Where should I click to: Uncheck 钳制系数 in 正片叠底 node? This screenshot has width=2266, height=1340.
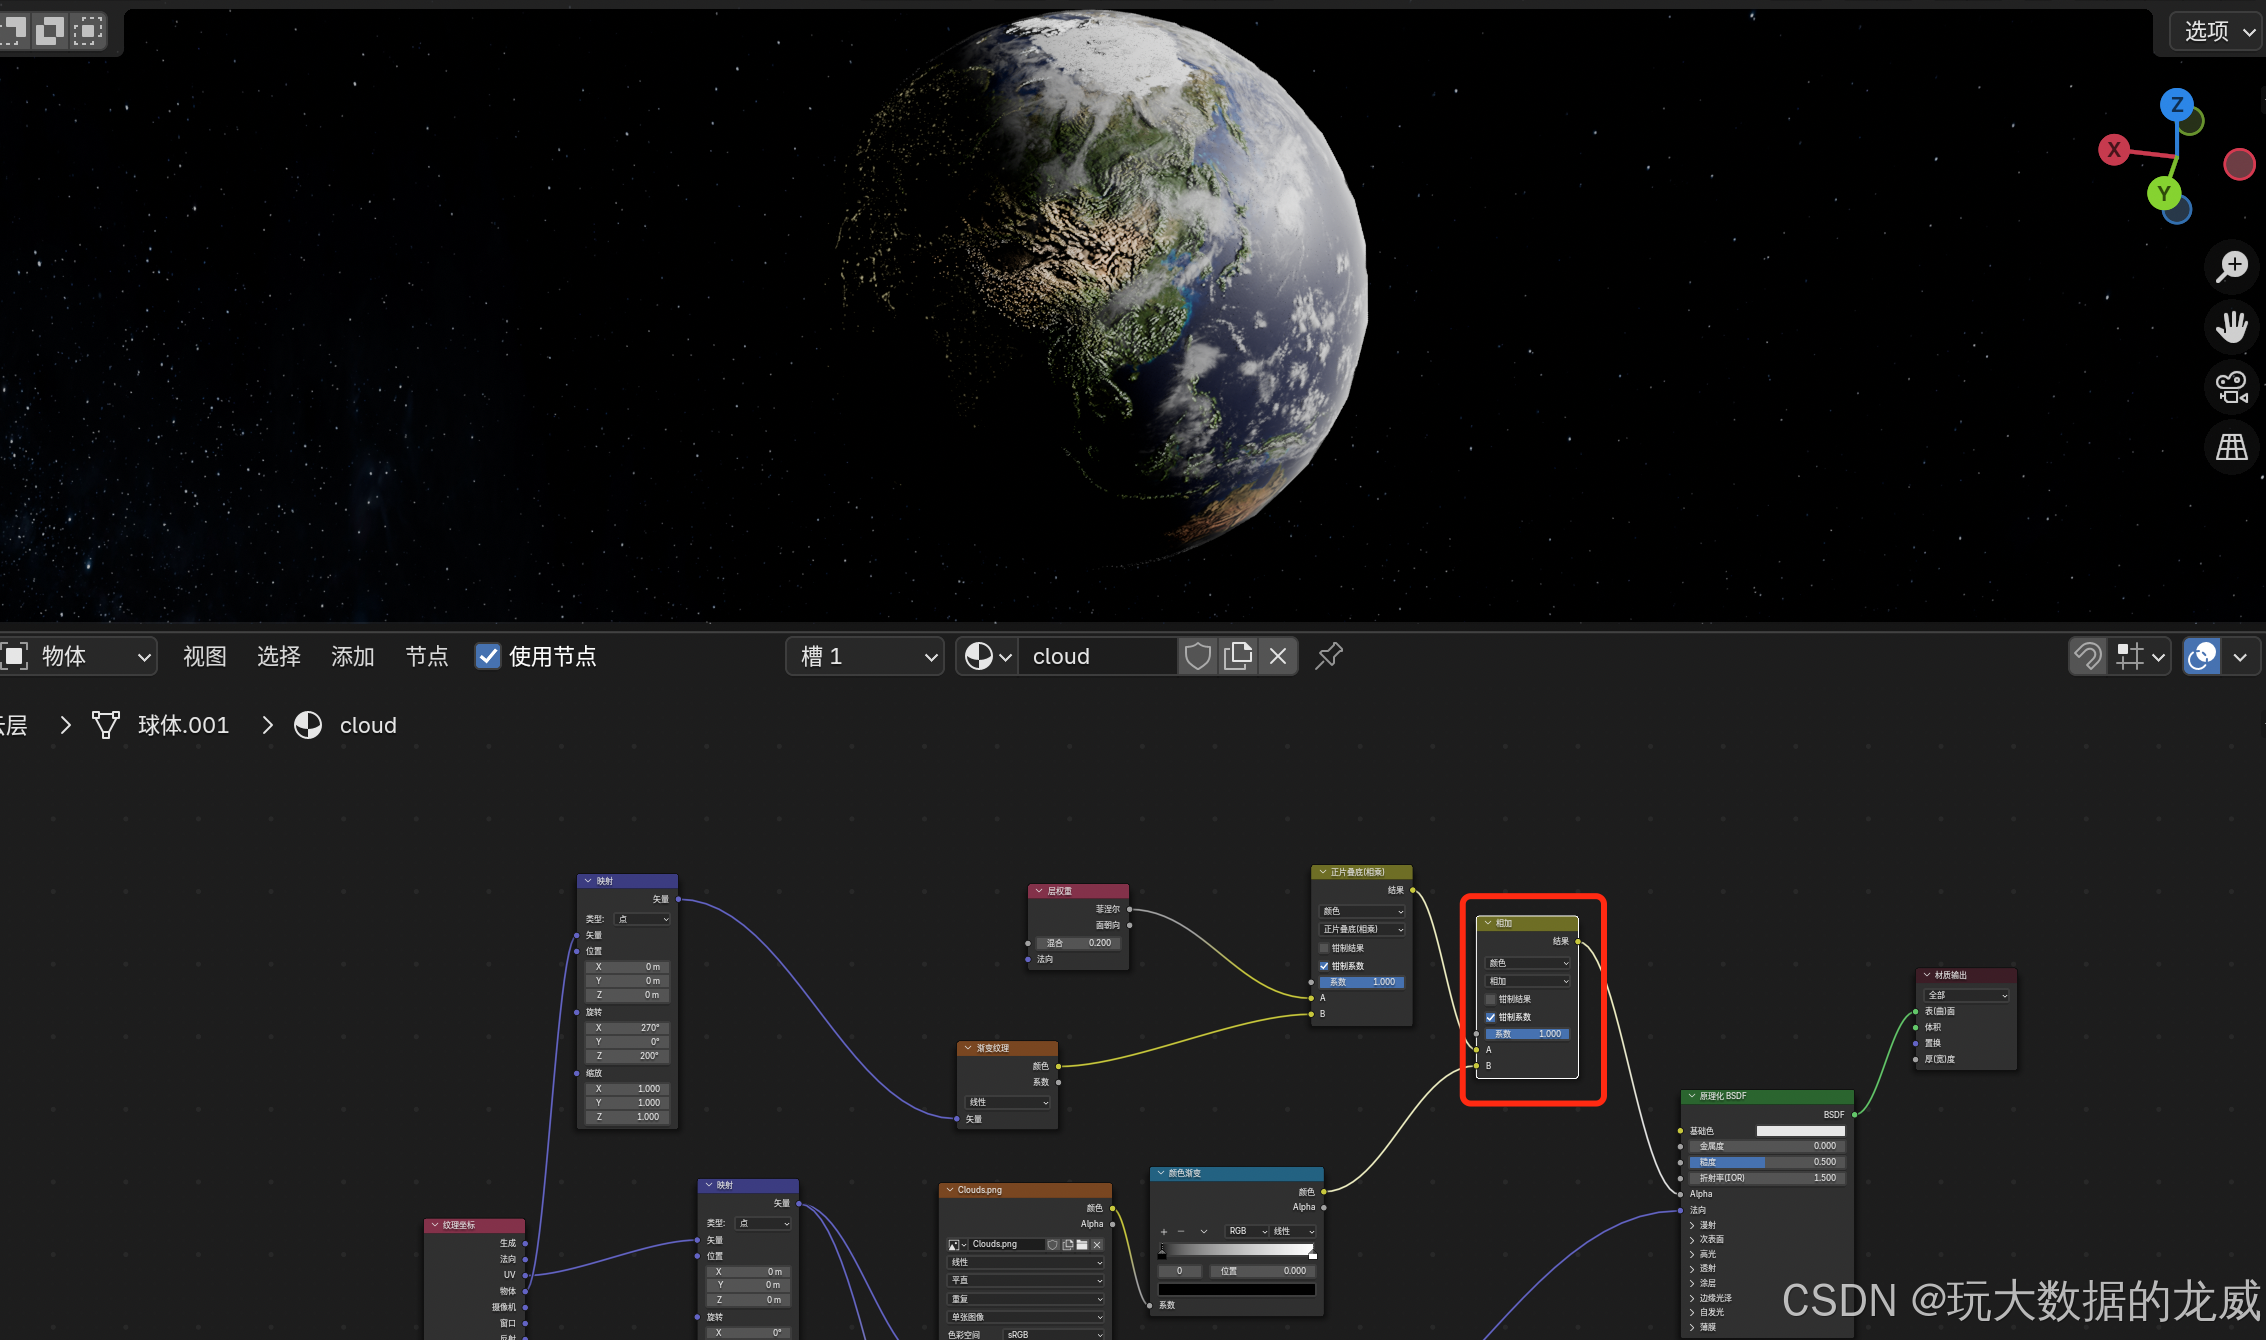coord(1324,966)
